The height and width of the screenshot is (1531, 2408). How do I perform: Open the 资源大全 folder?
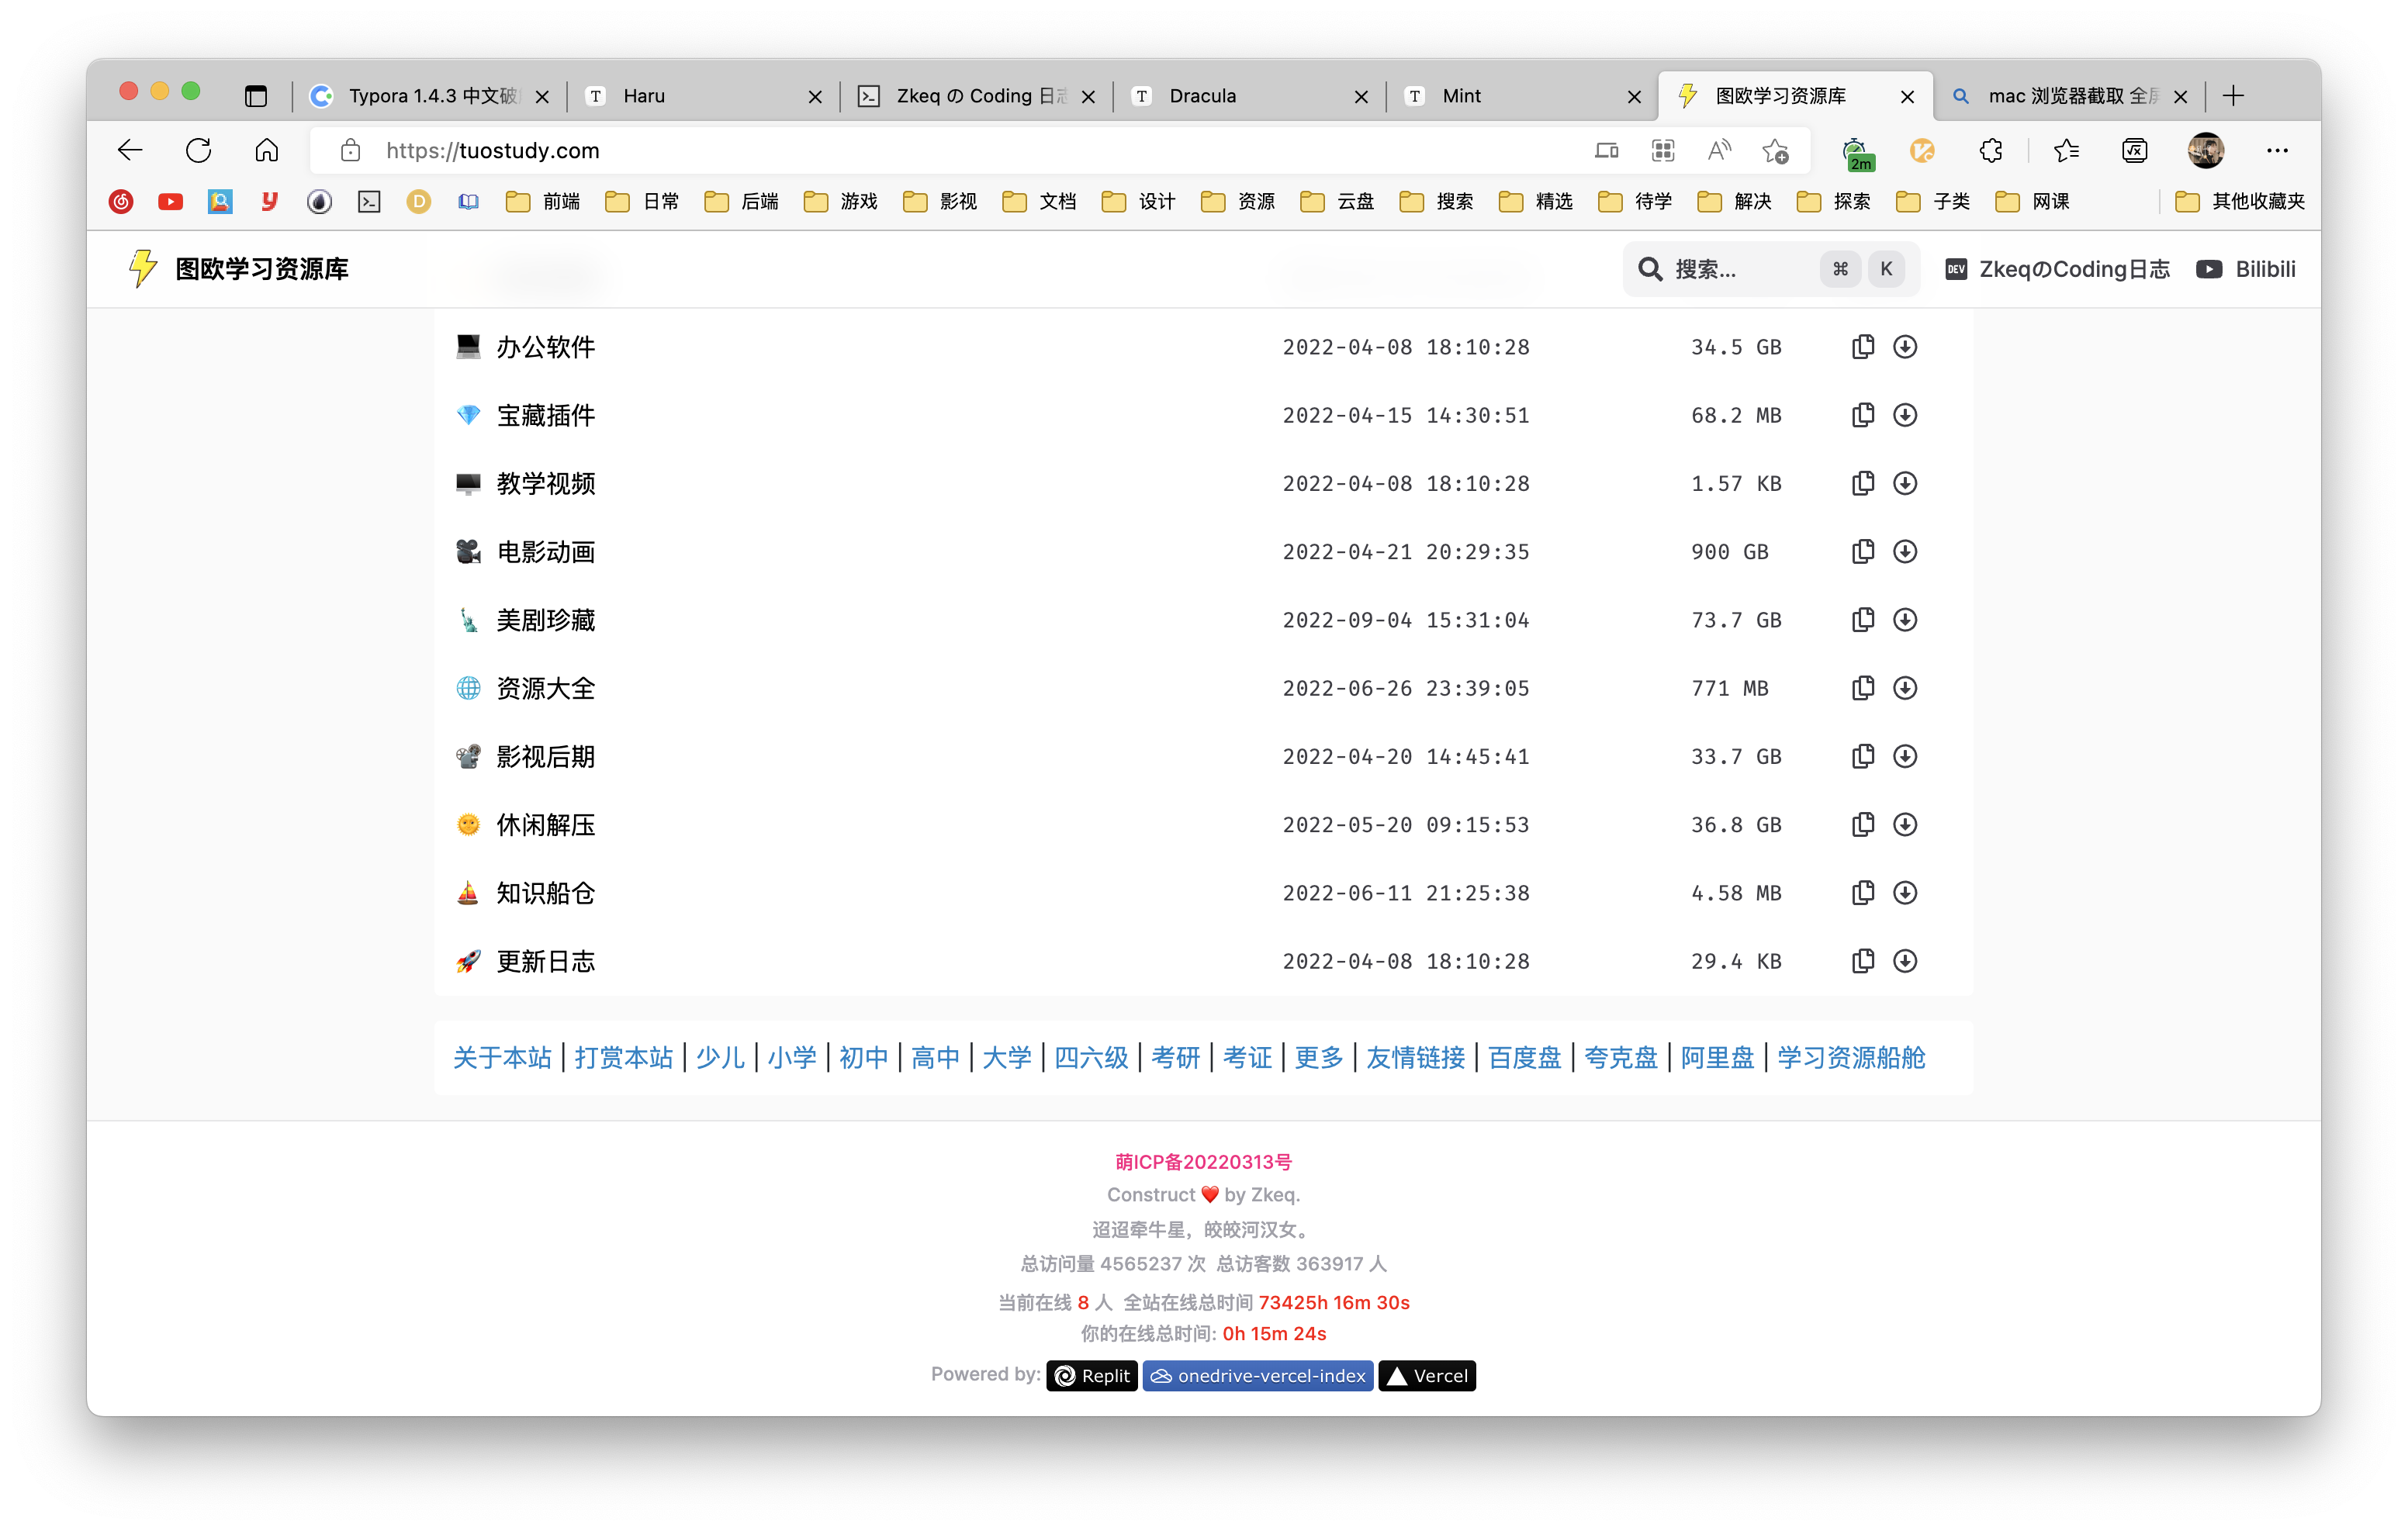tap(545, 689)
